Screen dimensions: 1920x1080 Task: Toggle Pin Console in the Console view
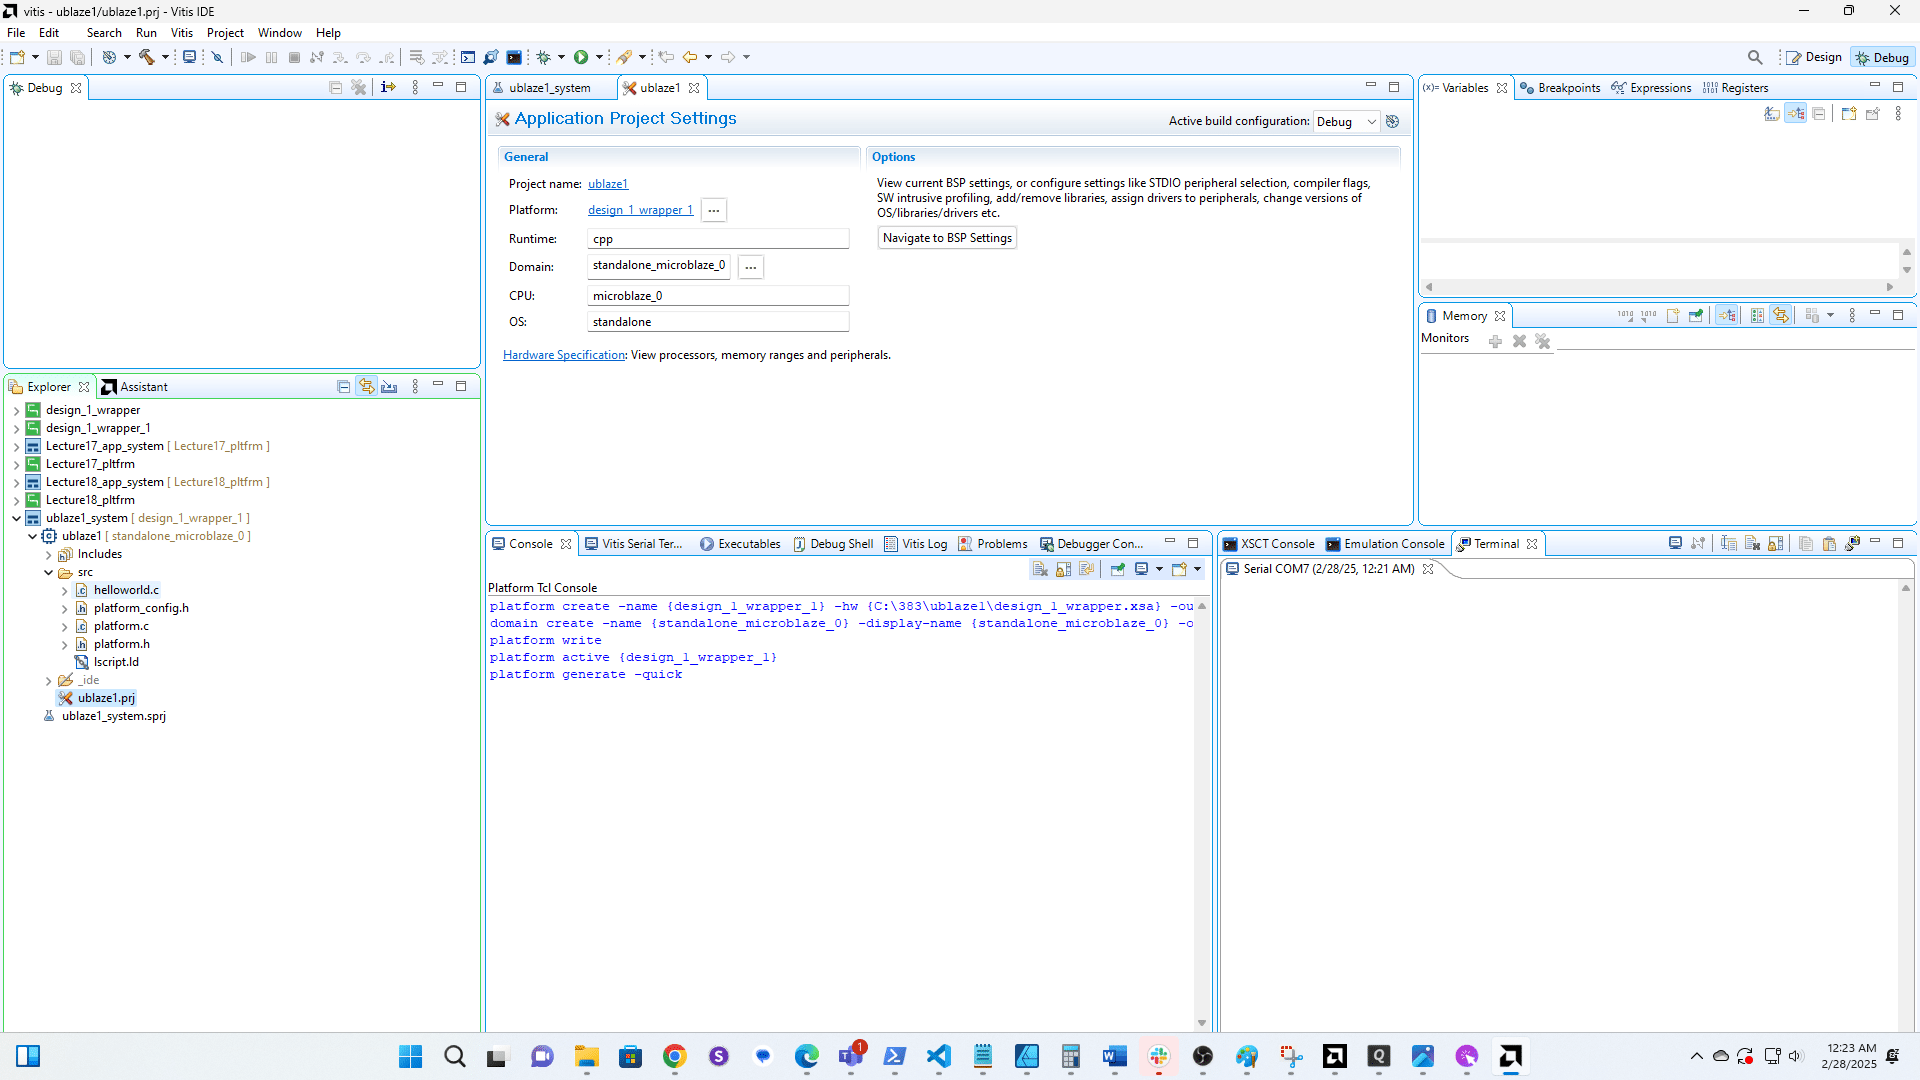click(1117, 569)
